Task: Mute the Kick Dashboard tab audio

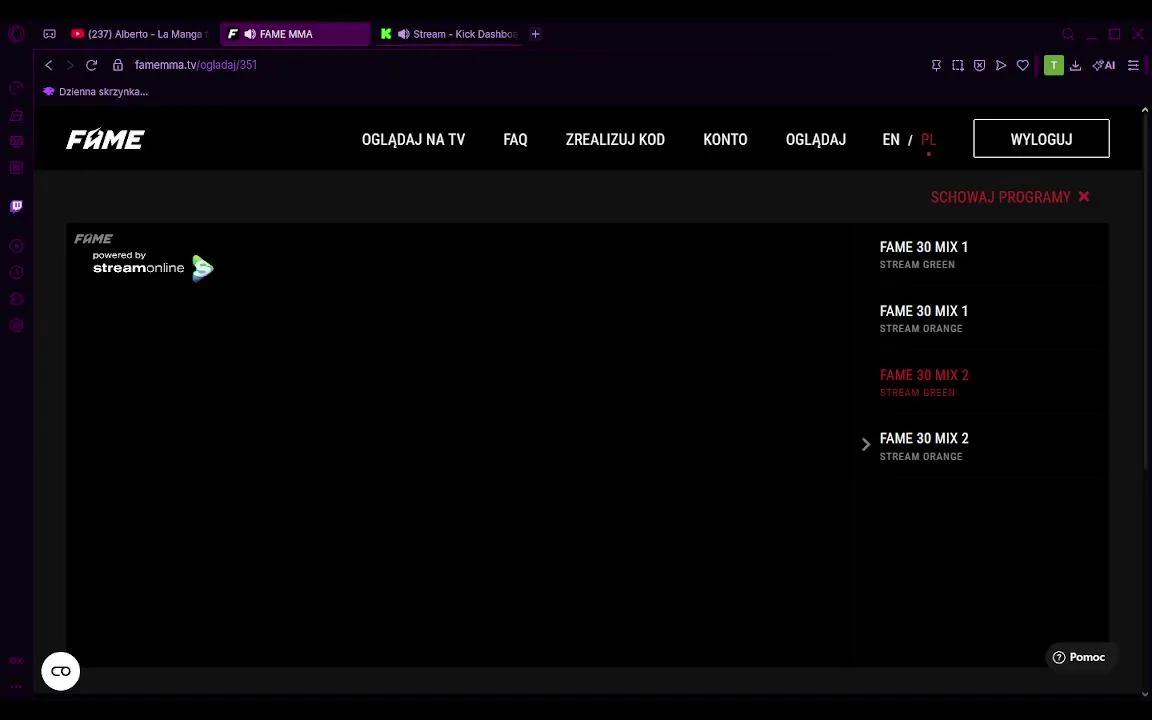Action: pos(403,34)
